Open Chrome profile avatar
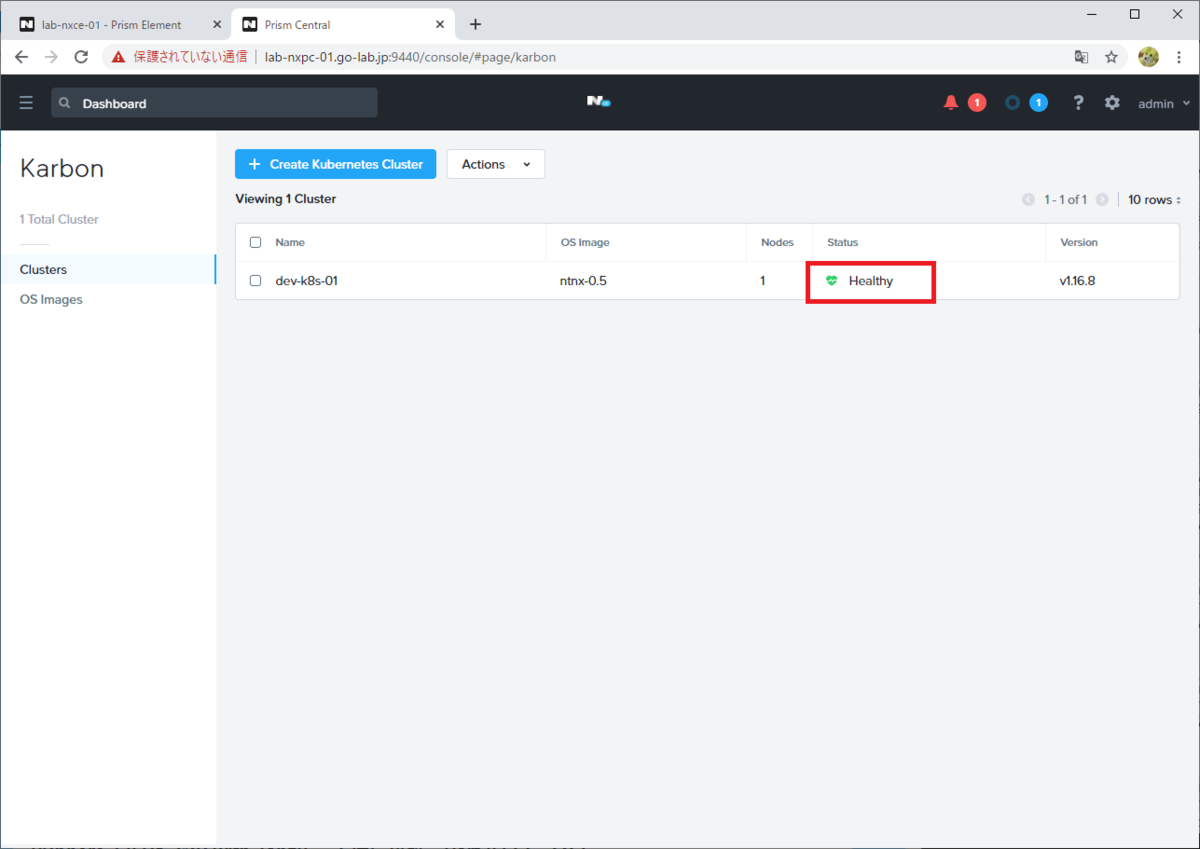The image size is (1200, 849). point(1148,57)
